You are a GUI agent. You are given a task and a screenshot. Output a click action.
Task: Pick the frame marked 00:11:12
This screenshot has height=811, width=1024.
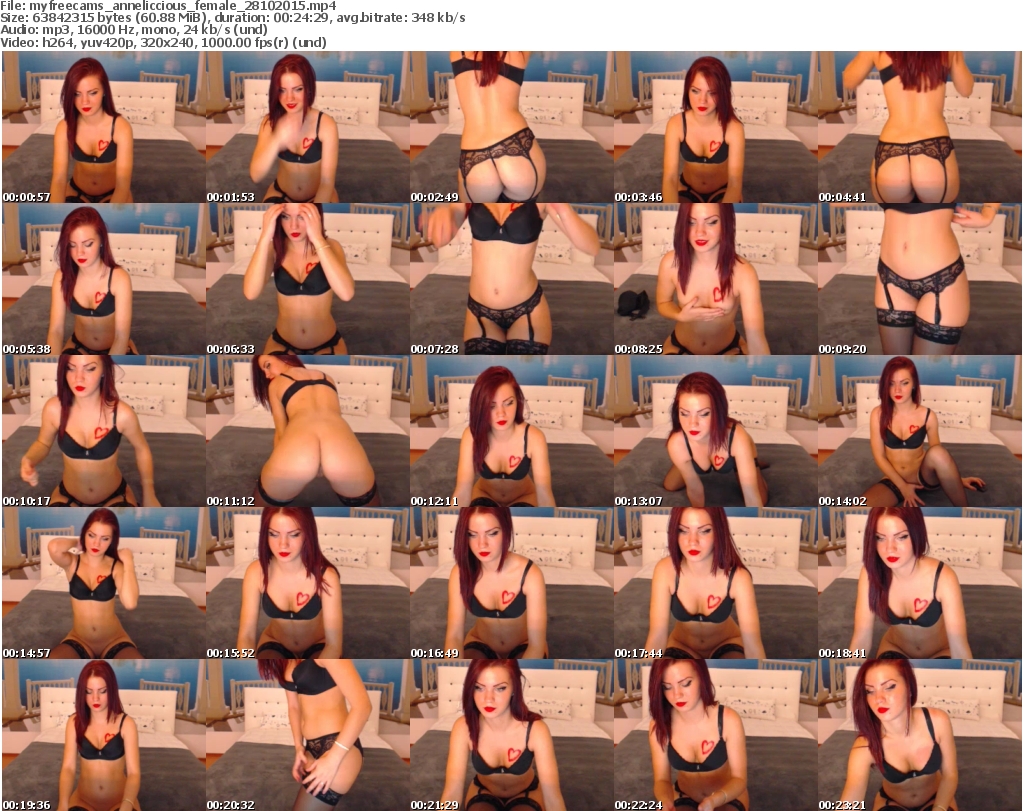pos(308,432)
